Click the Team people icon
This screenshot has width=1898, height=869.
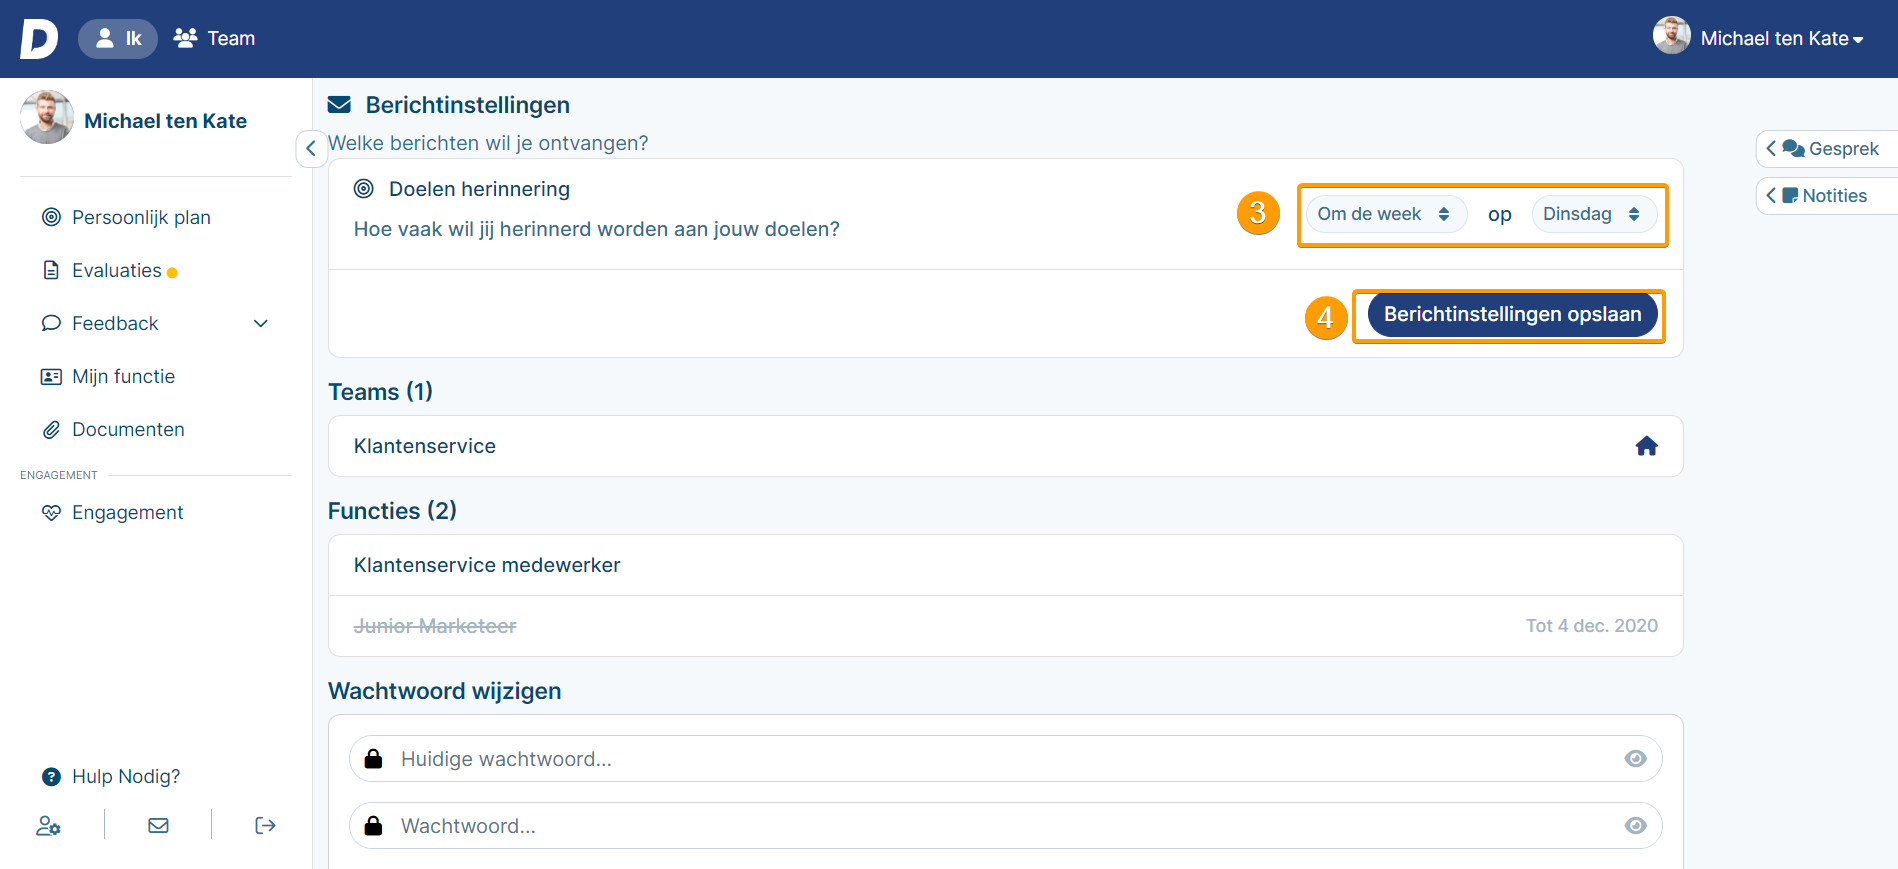click(x=185, y=38)
